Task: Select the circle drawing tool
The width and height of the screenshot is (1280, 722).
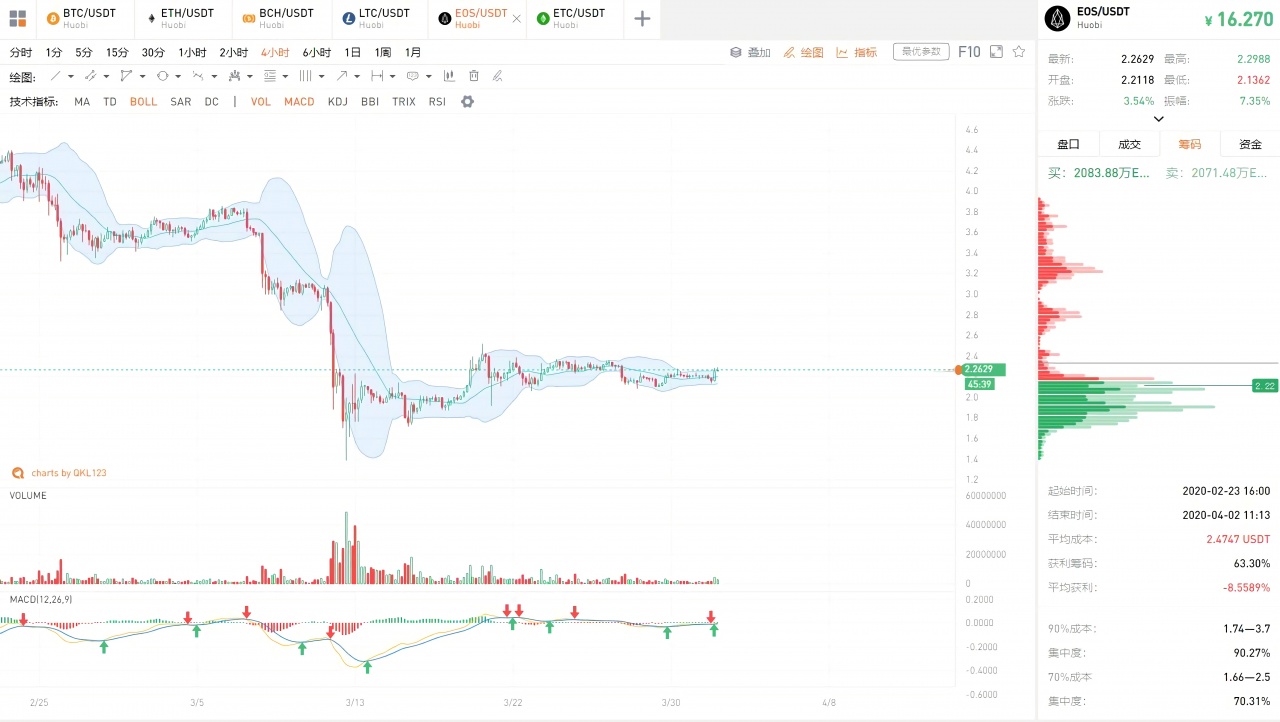Action: pyautogui.click(x=162, y=76)
